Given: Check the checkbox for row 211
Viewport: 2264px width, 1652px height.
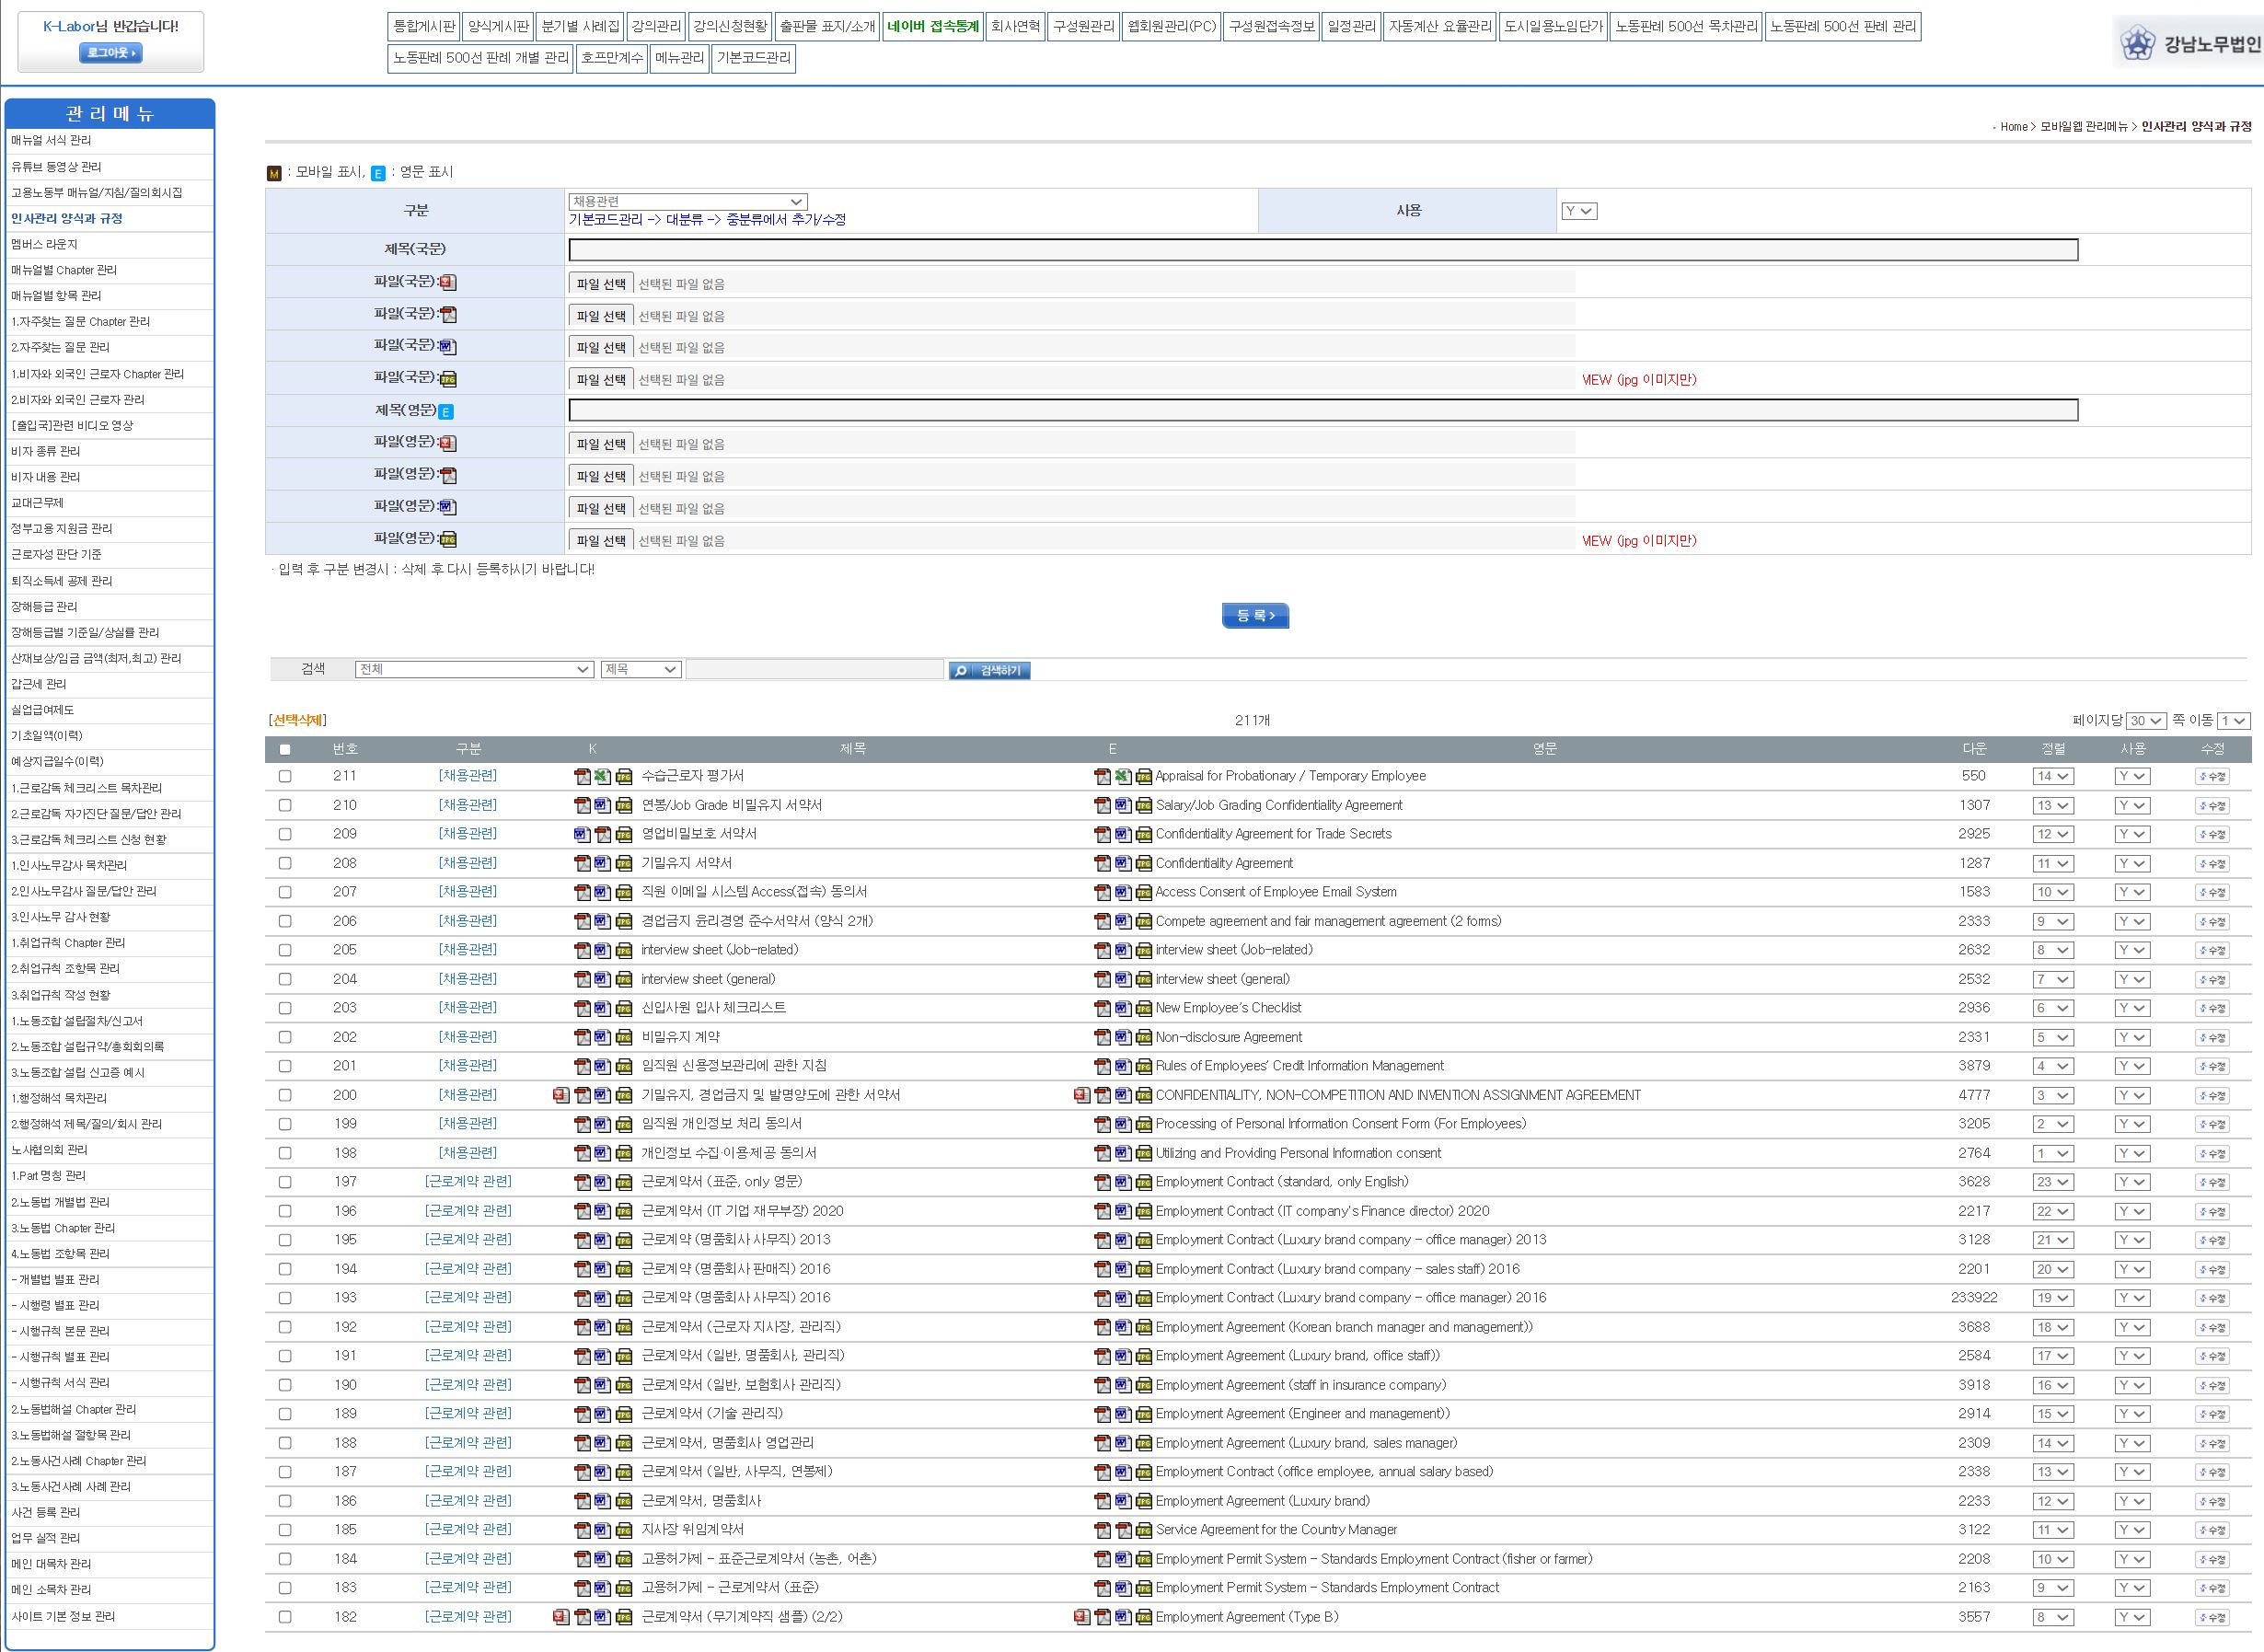Looking at the screenshot, I should click(285, 776).
